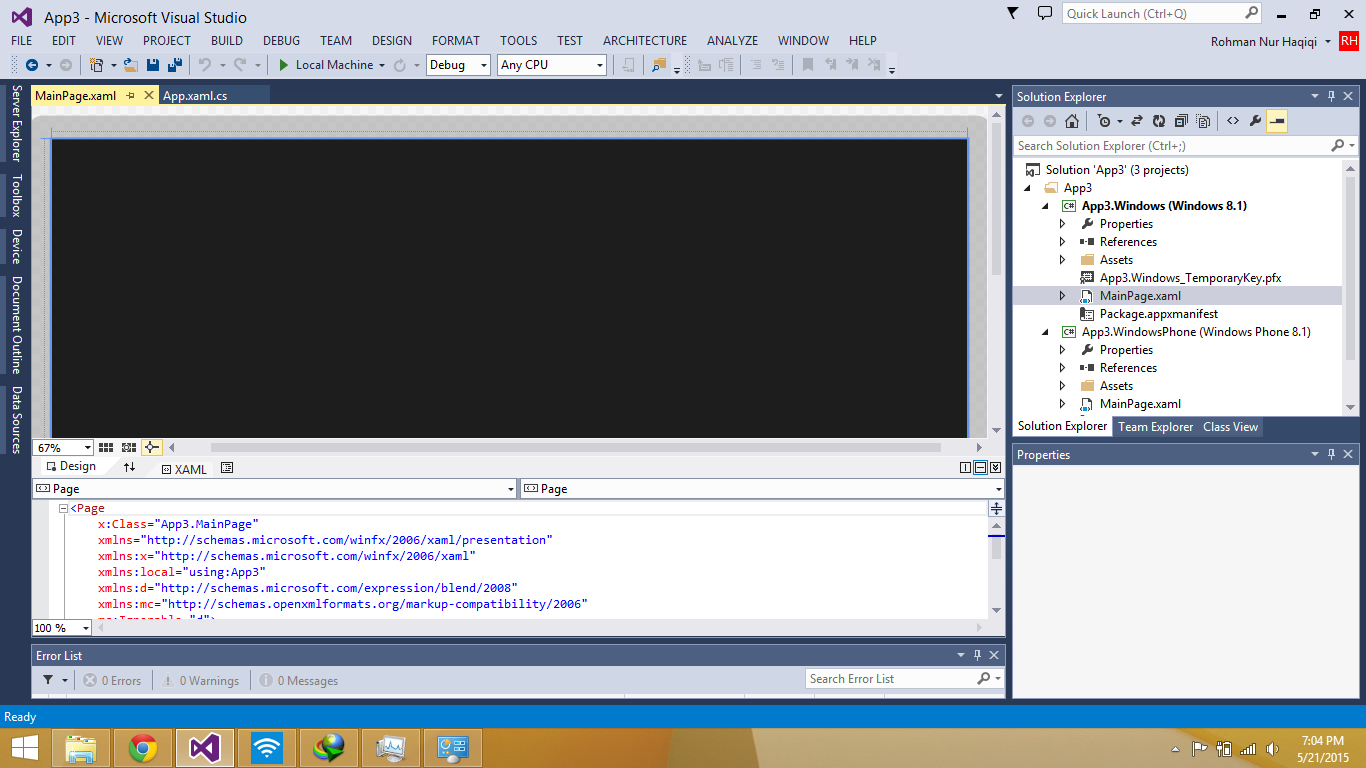Image resolution: width=1366 pixels, height=768 pixels.
Task: Click the Quick Launch search box
Action: coord(1162,14)
